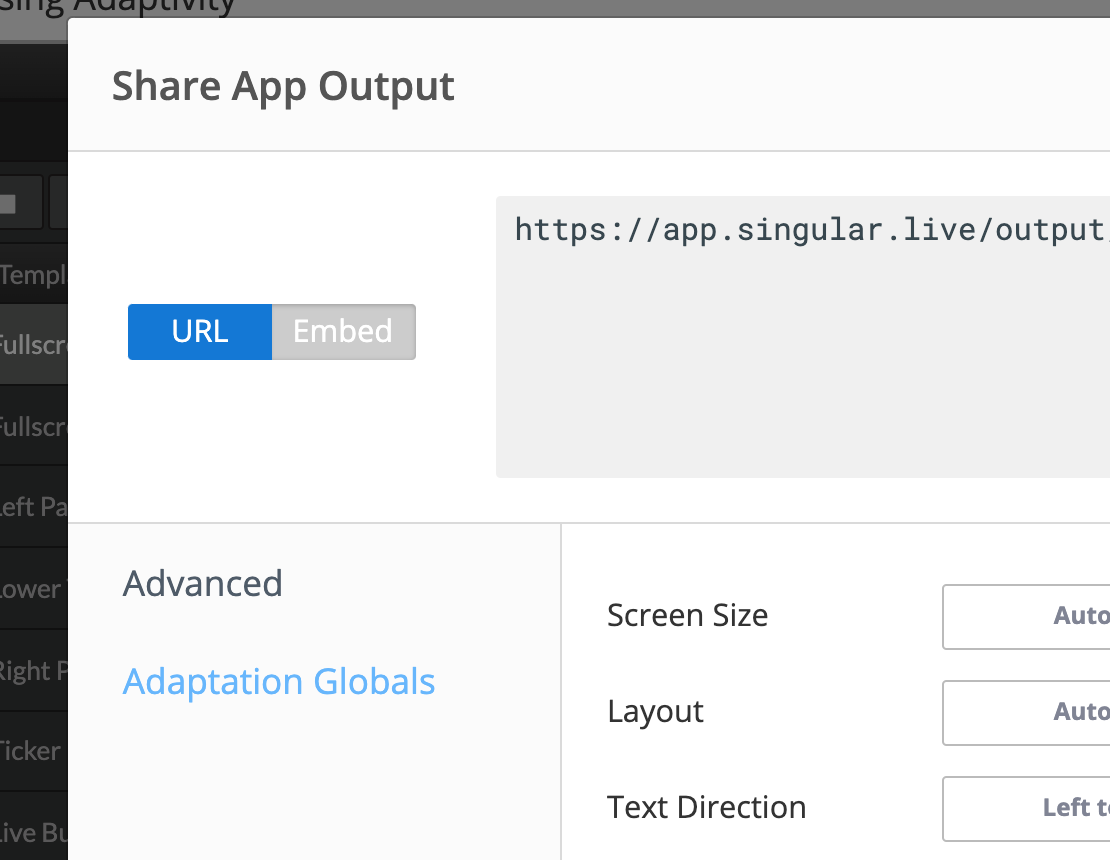Select the Lower row in background list
The image size is (1110, 860).
click(33, 589)
